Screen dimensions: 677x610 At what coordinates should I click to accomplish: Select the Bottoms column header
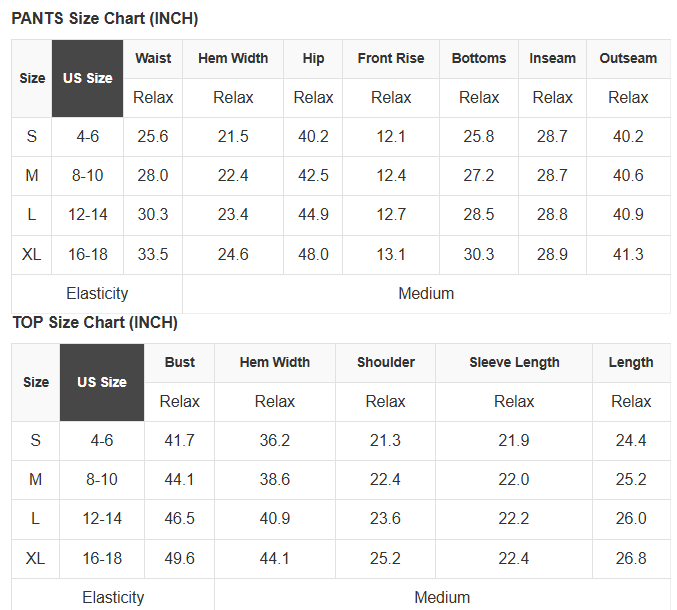(479, 59)
